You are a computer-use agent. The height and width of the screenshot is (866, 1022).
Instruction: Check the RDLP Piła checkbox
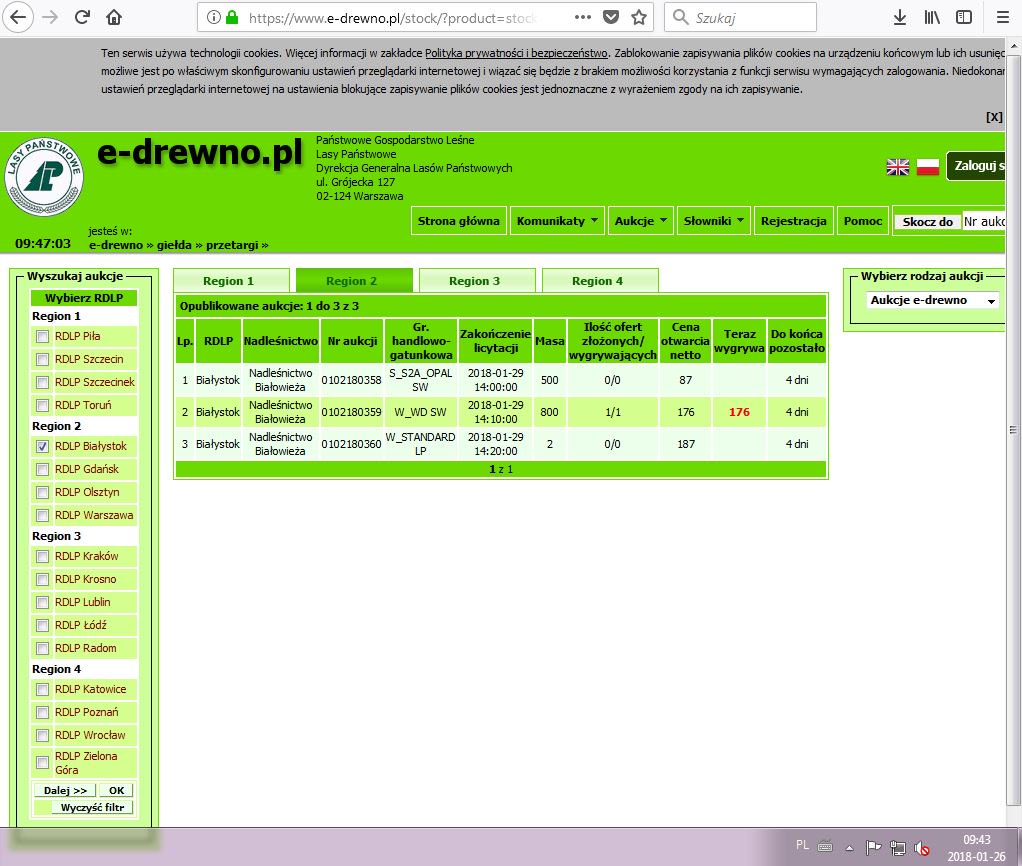pyautogui.click(x=42, y=336)
